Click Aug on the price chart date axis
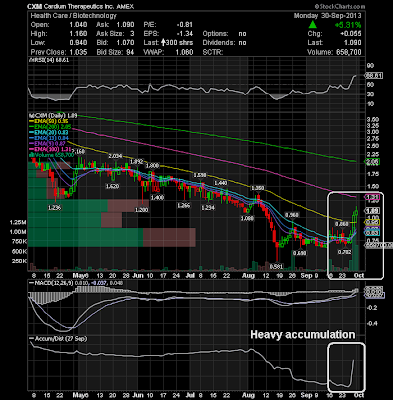 coord(248,275)
